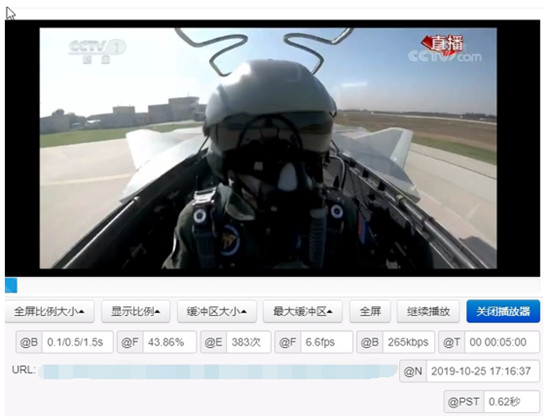550x420 pixels.
Task: Click the 43.86% percentage field
Action: point(170,342)
